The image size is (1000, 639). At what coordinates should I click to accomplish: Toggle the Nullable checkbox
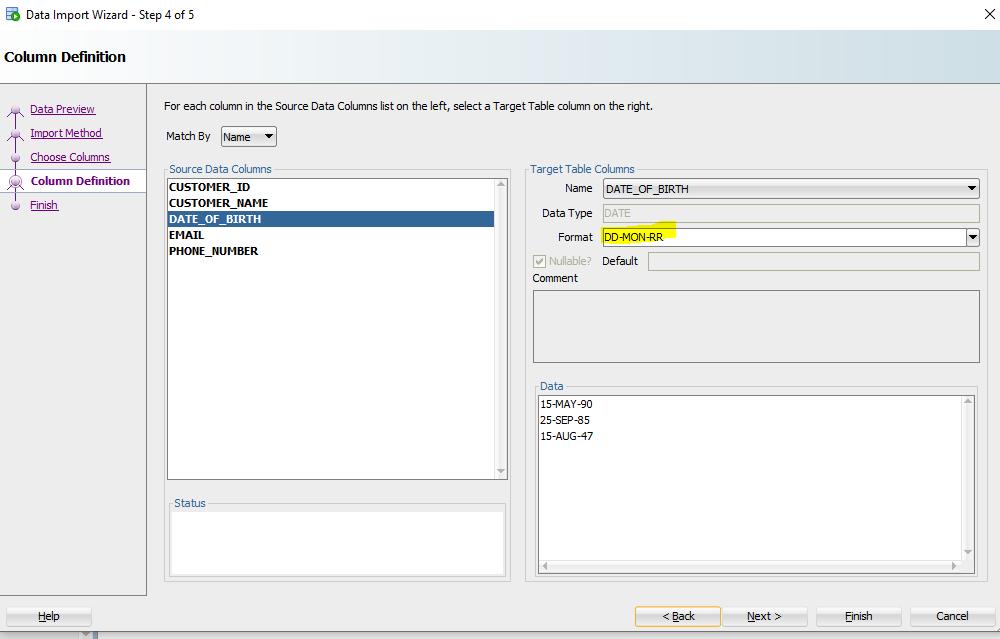(x=540, y=261)
